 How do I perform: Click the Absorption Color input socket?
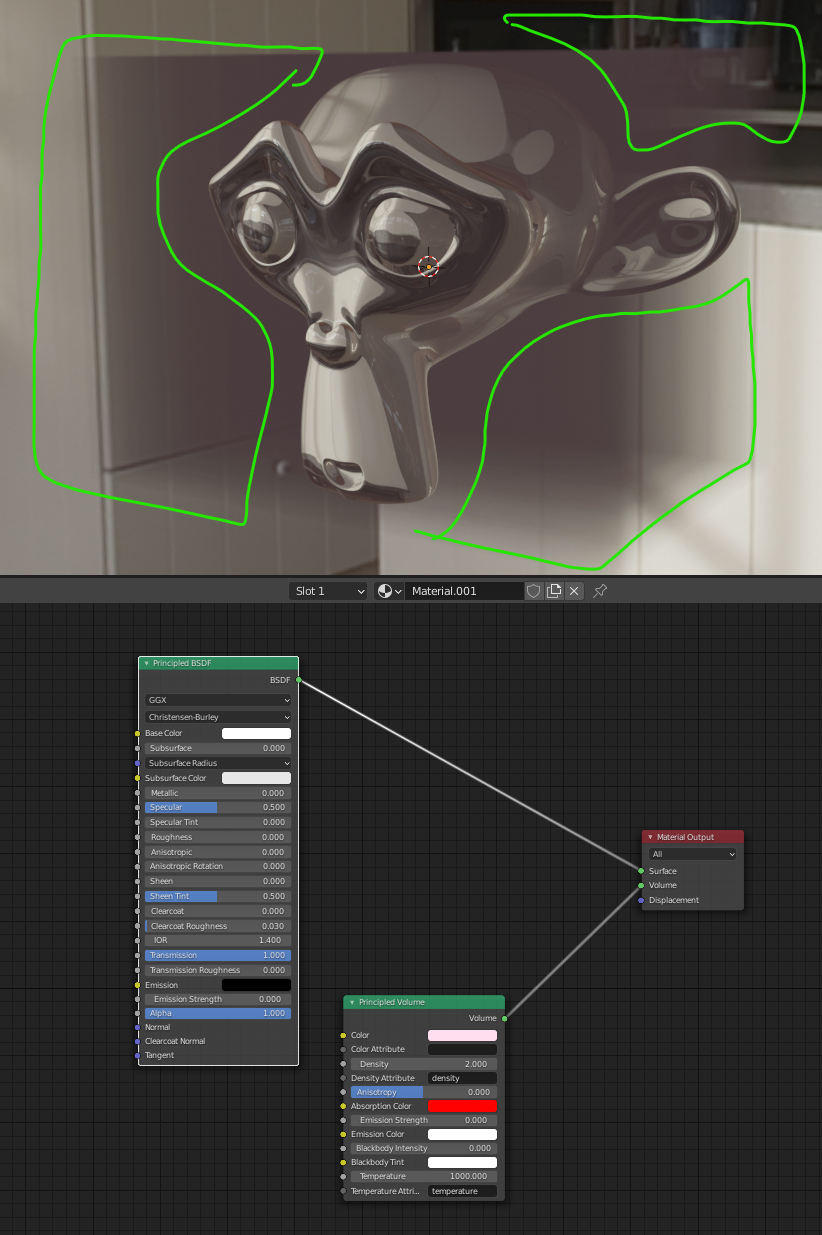[x=344, y=1106]
